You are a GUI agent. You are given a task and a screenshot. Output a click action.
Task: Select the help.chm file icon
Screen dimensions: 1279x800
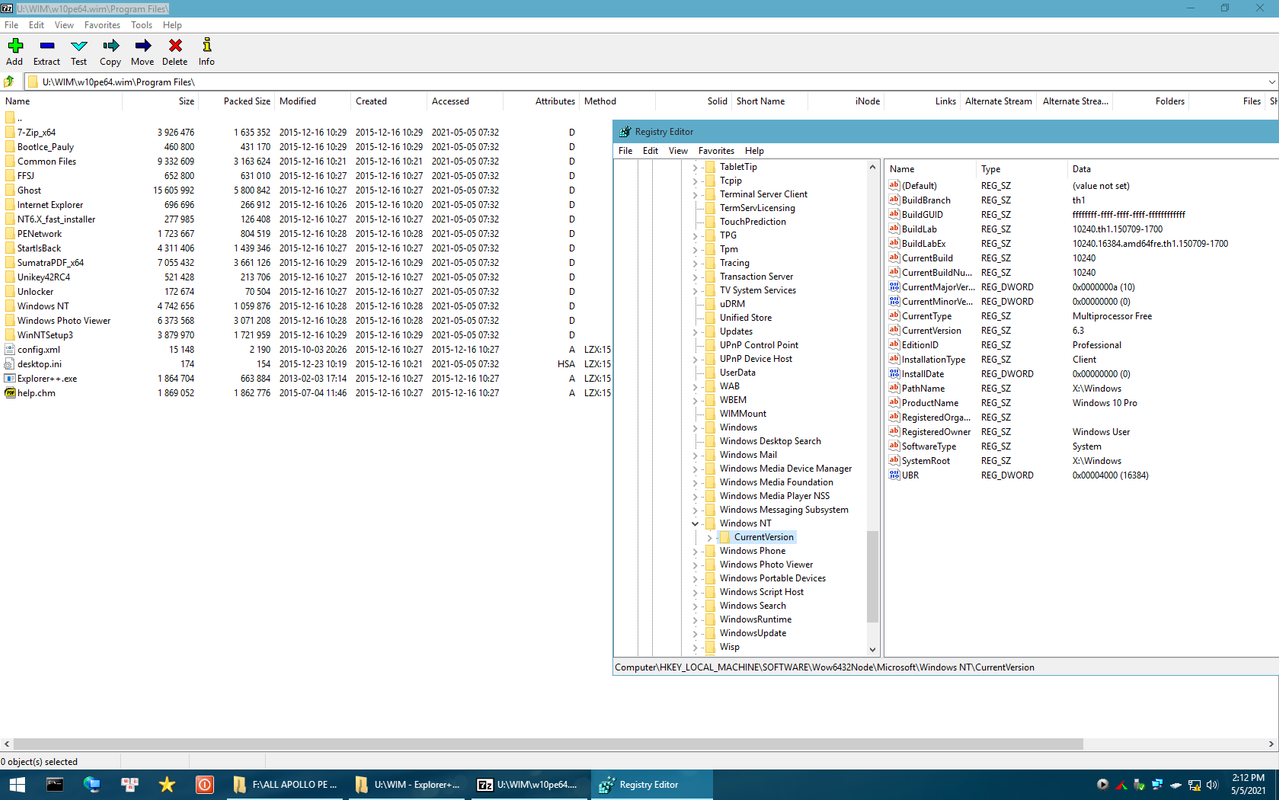point(10,393)
